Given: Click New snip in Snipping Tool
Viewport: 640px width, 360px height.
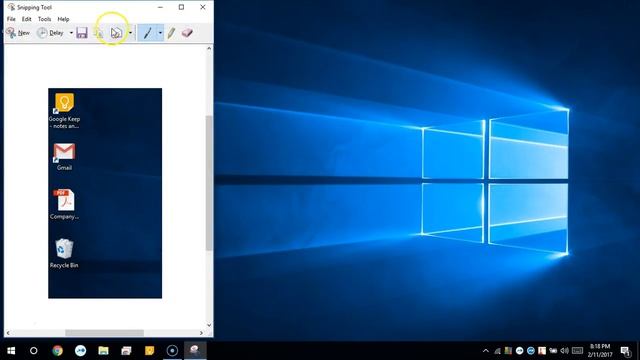Looking at the screenshot, I should tap(18, 33).
